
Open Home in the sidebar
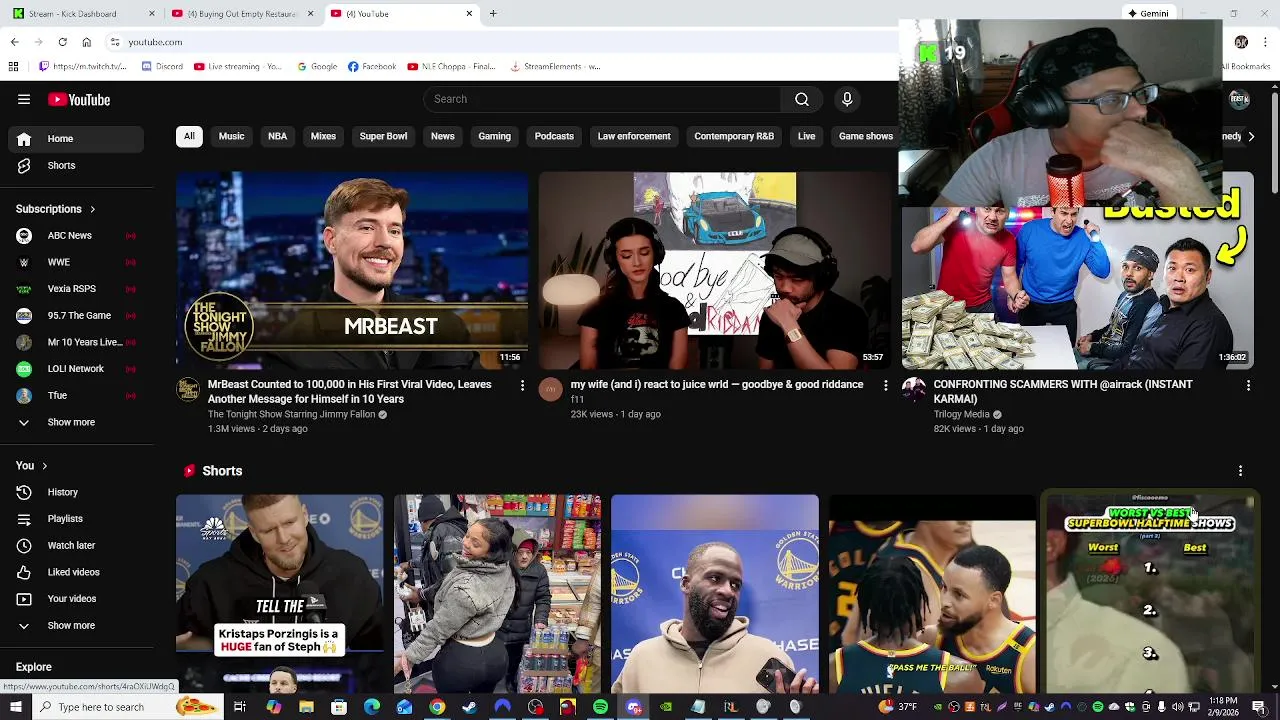pos(76,139)
